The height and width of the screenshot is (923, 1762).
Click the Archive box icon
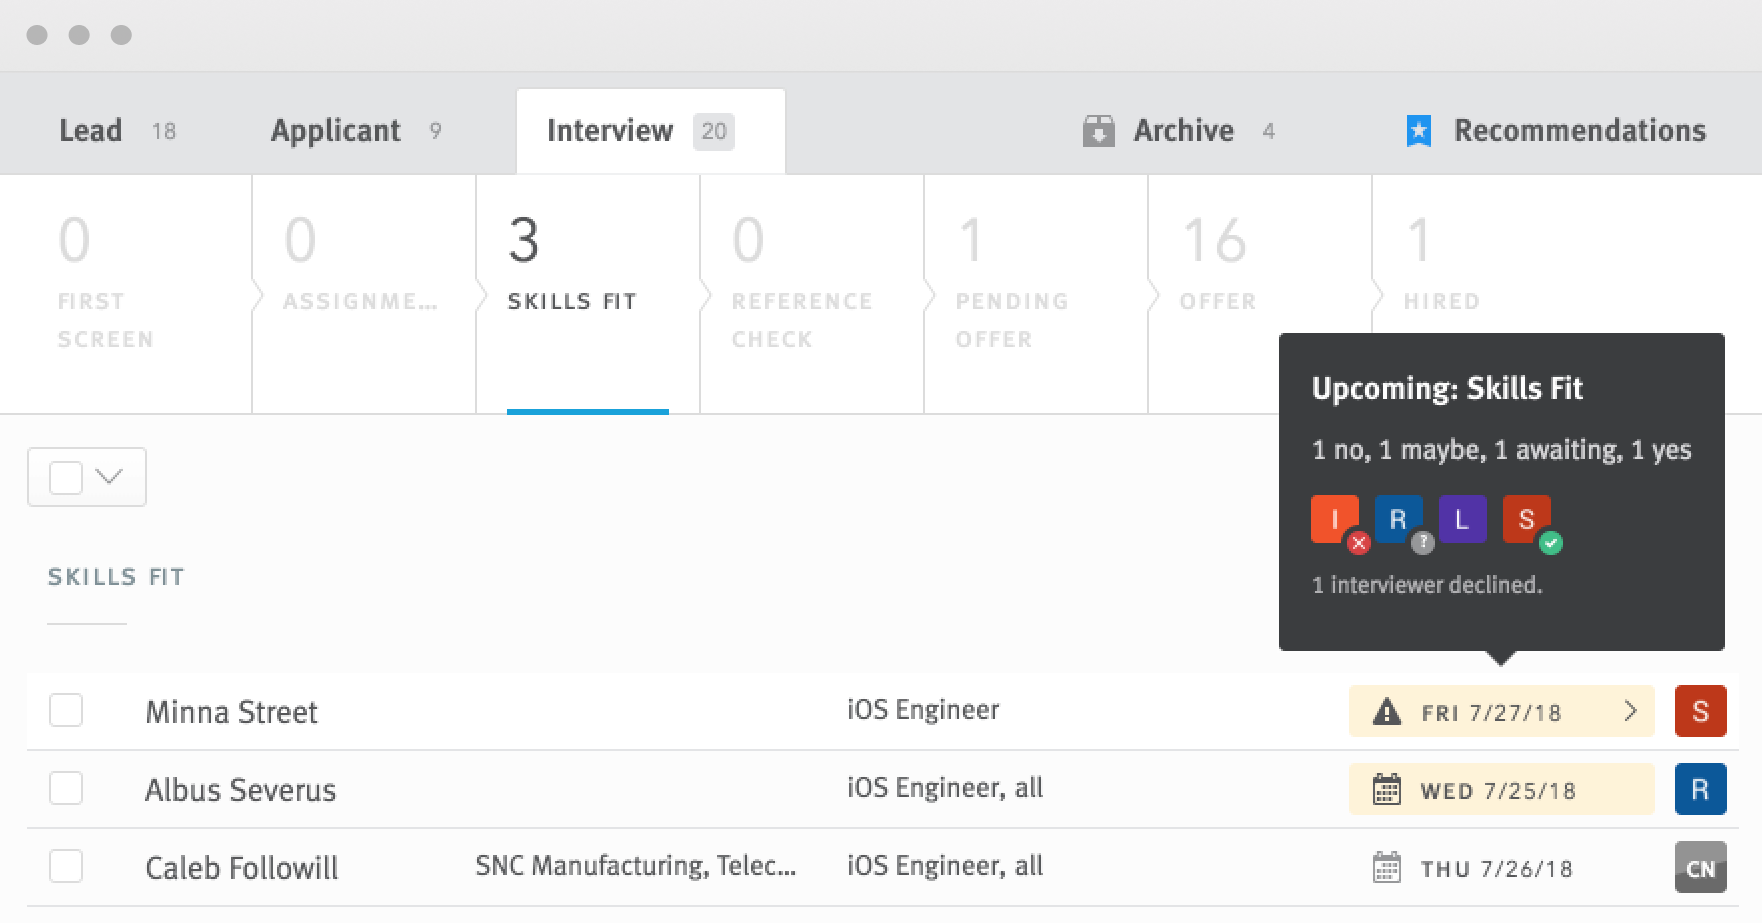[x=1098, y=131]
